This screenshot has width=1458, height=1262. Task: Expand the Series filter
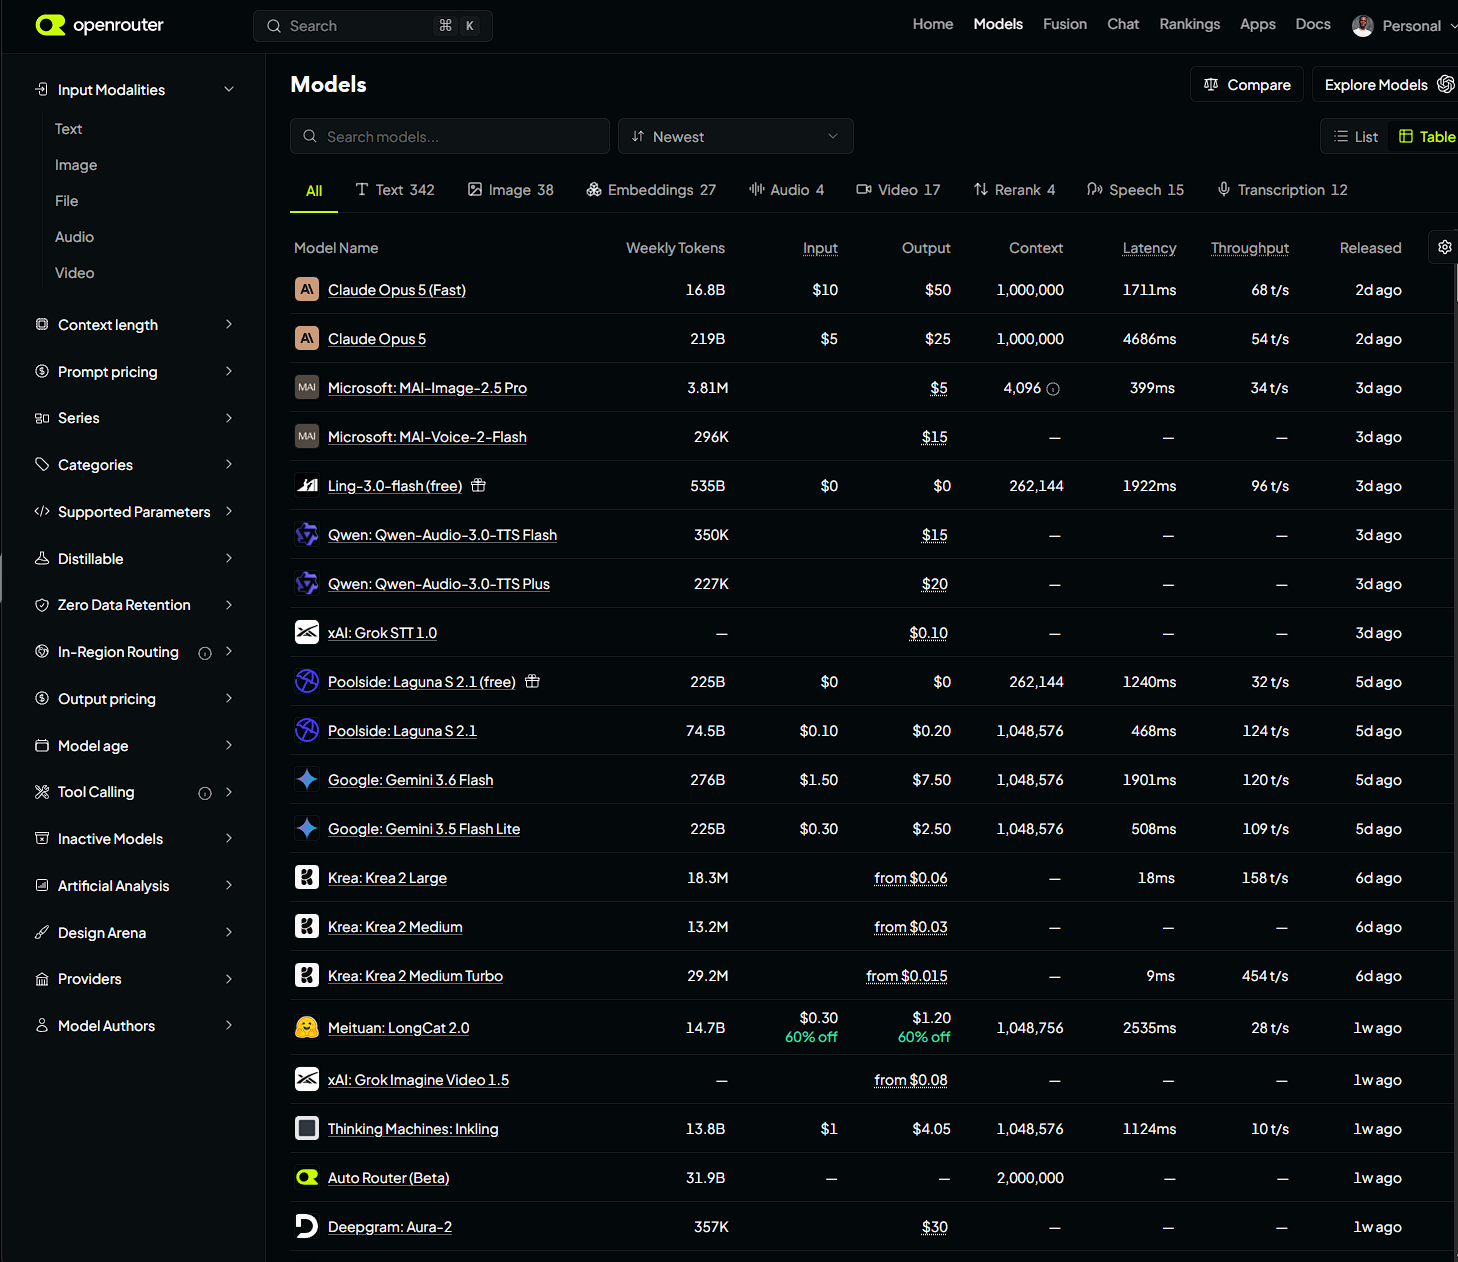(135, 418)
